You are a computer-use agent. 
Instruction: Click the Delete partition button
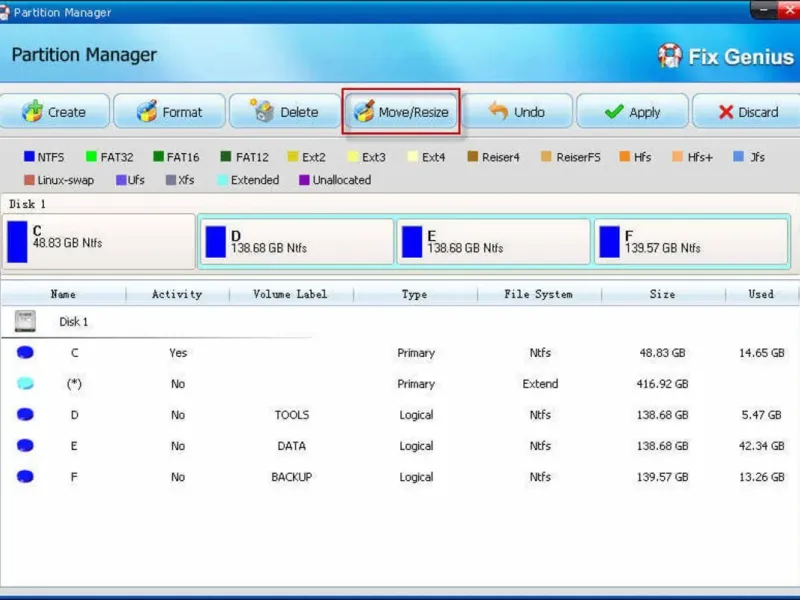coord(285,111)
